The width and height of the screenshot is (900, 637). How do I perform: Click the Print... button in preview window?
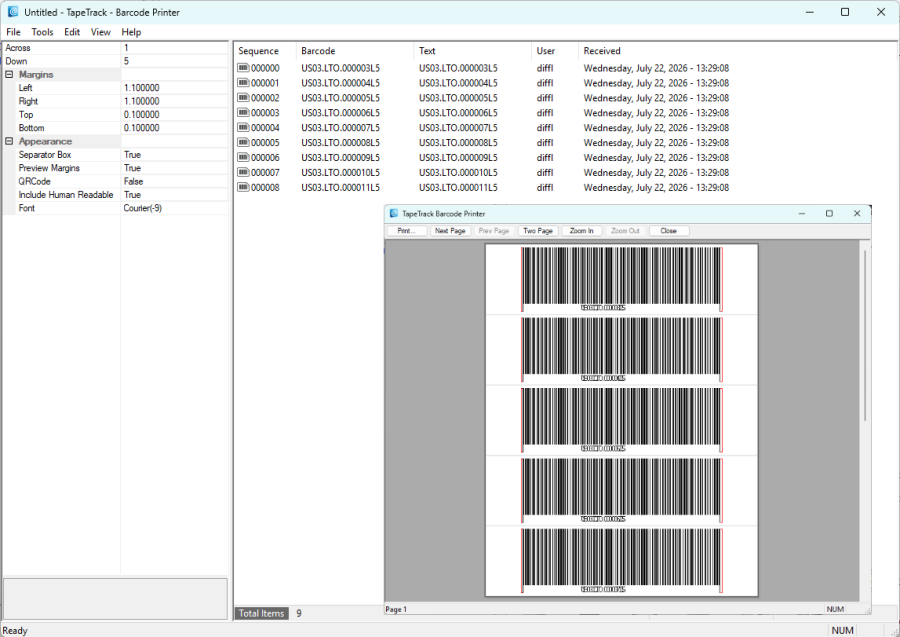click(x=407, y=231)
